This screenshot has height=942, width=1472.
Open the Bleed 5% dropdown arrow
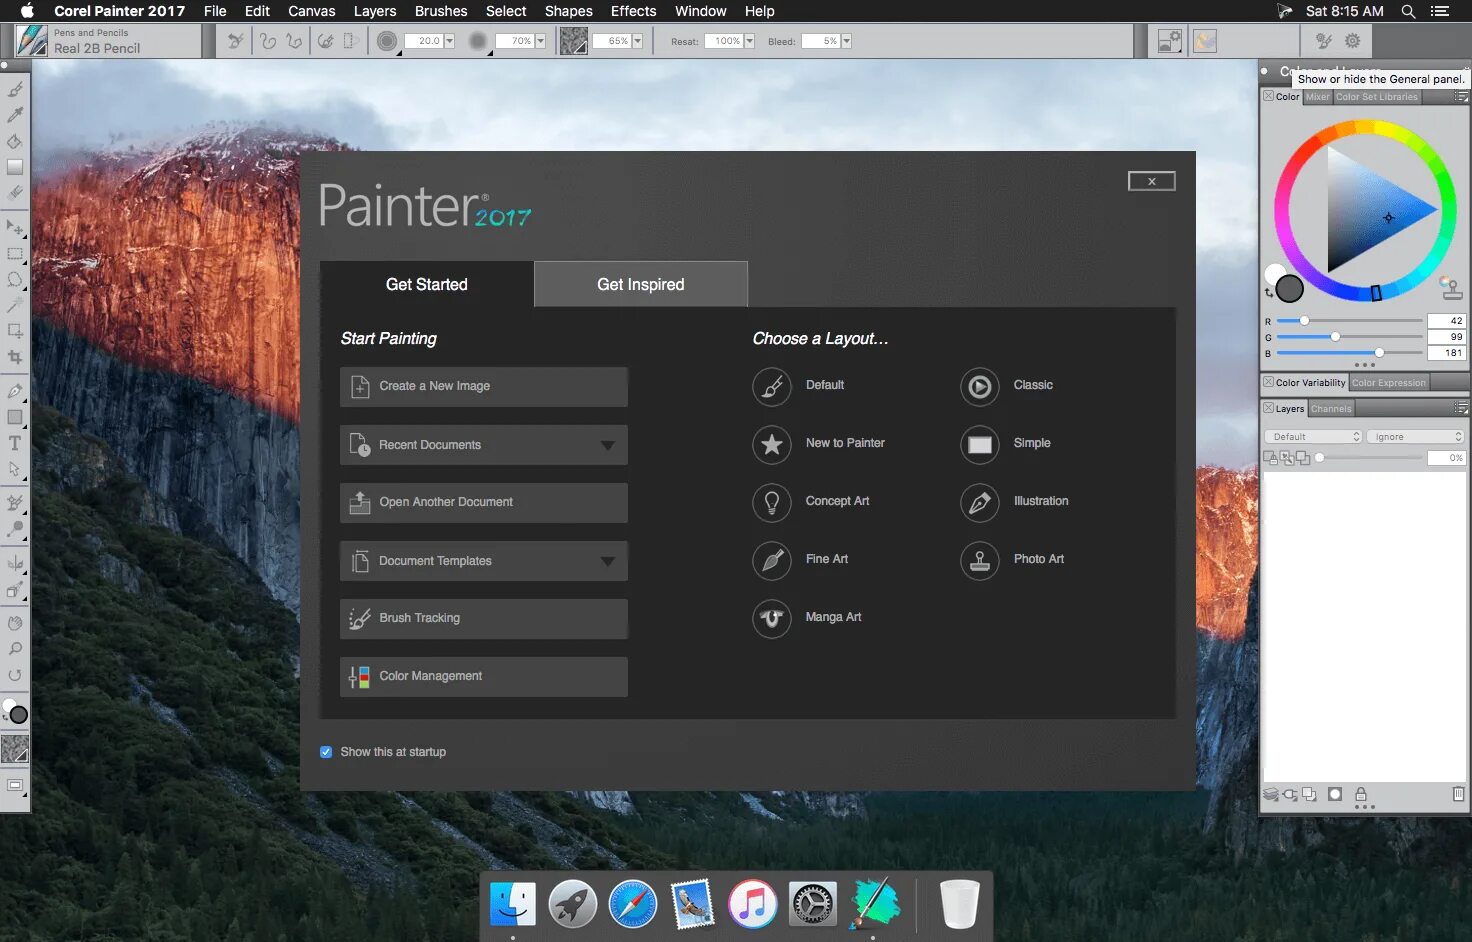point(846,41)
